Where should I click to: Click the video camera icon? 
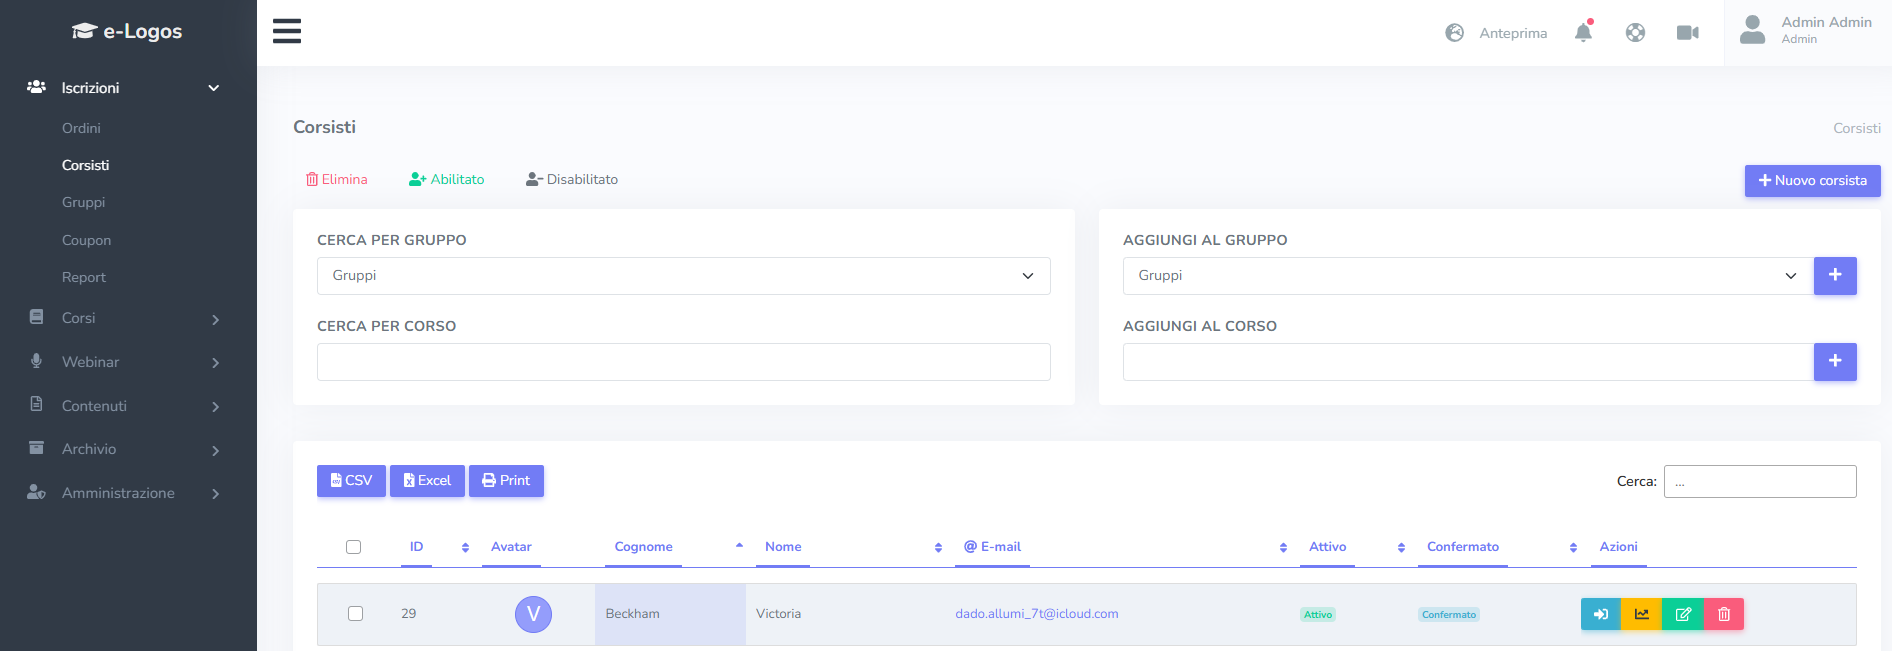point(1687,33)
